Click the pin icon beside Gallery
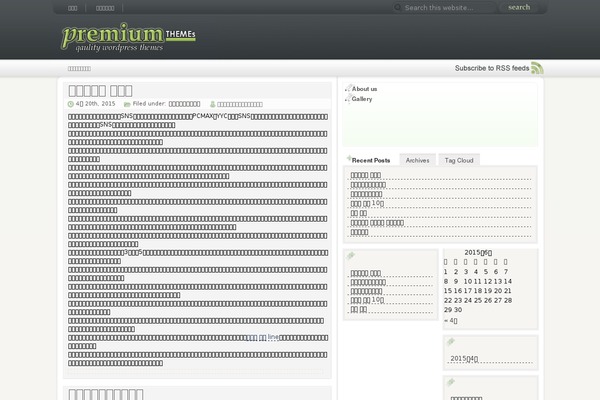Viewport: 600px width, 400px height. click(x=348, y=99)
